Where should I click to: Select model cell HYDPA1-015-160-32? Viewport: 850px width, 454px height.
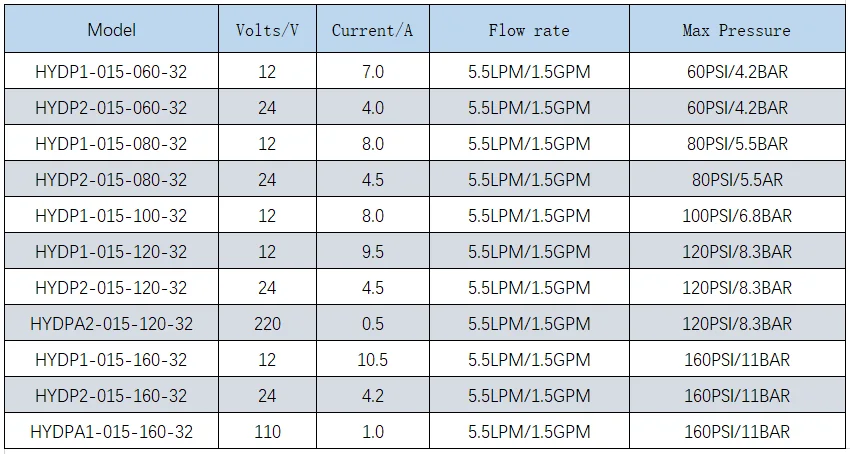(111, 432)
